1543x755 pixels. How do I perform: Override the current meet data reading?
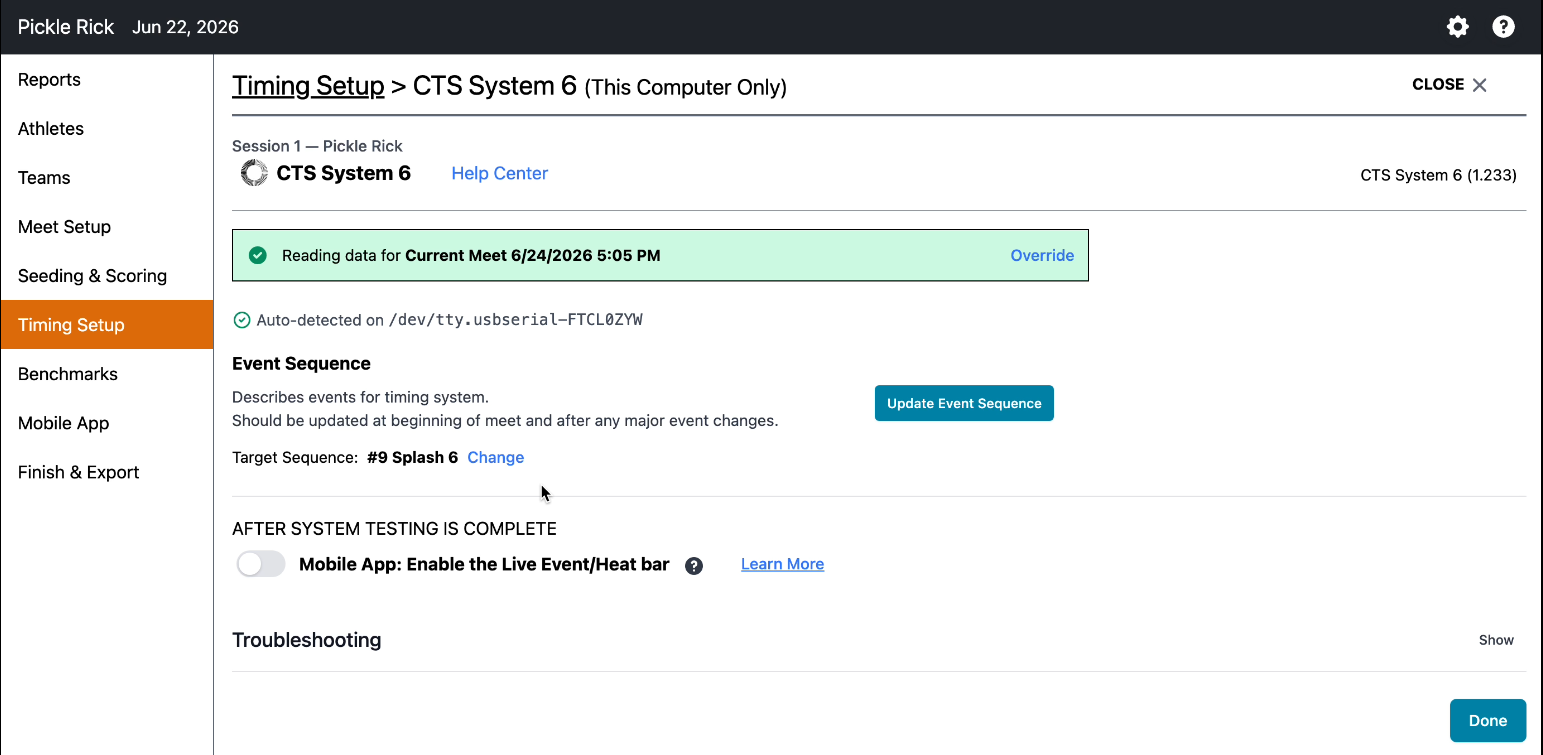[x=1042, y=255]
